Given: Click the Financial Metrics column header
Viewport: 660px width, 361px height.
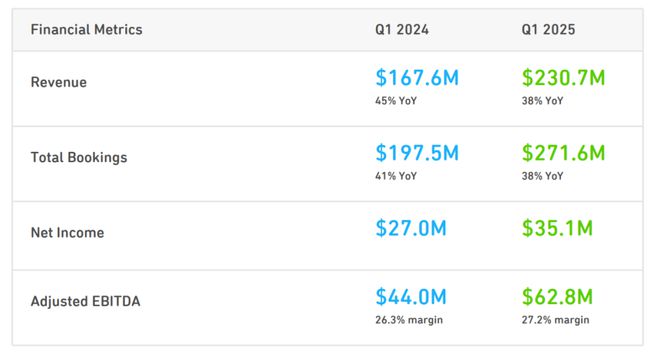Looking at the screenshot, I should coord(86,29).
